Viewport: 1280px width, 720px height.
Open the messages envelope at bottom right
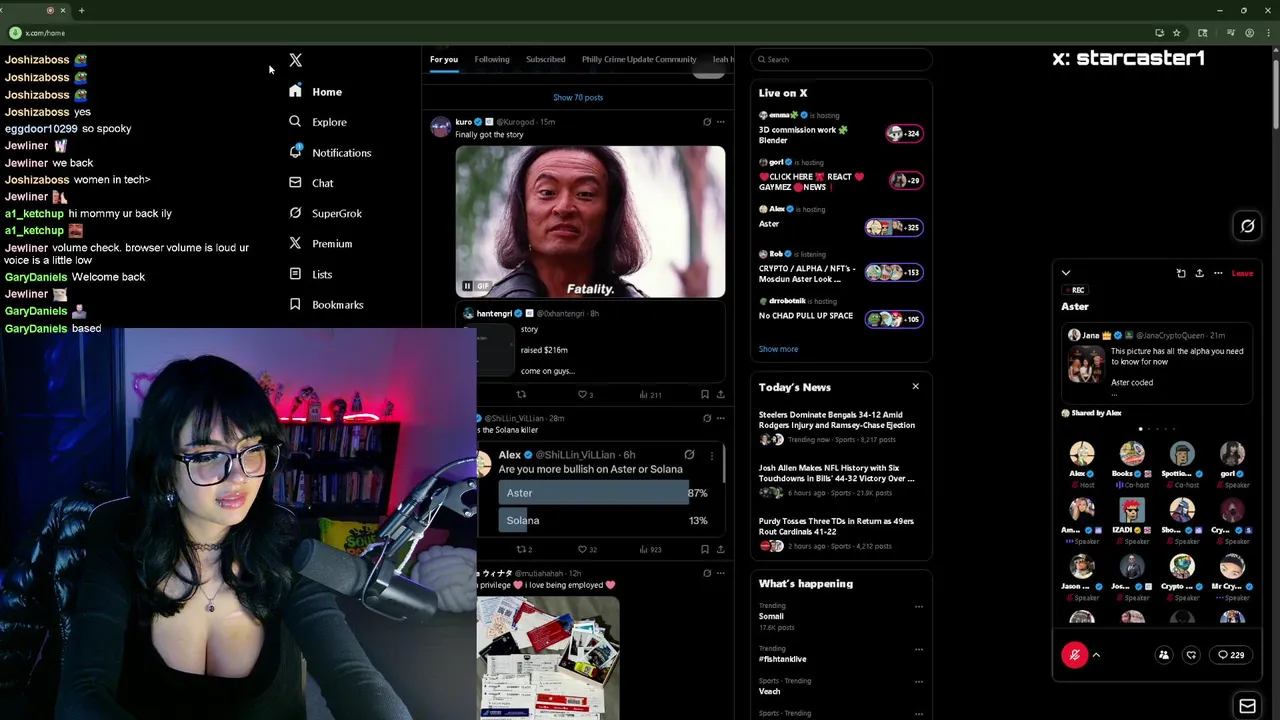point(1247,706)
